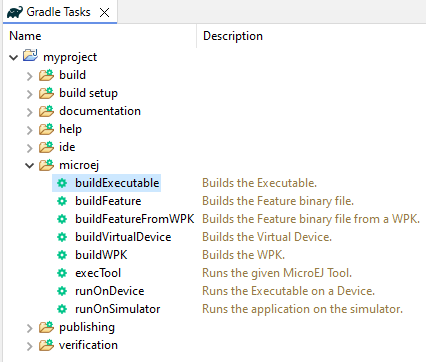Select the myproject label
426x362 pixels.
point(70,57)
